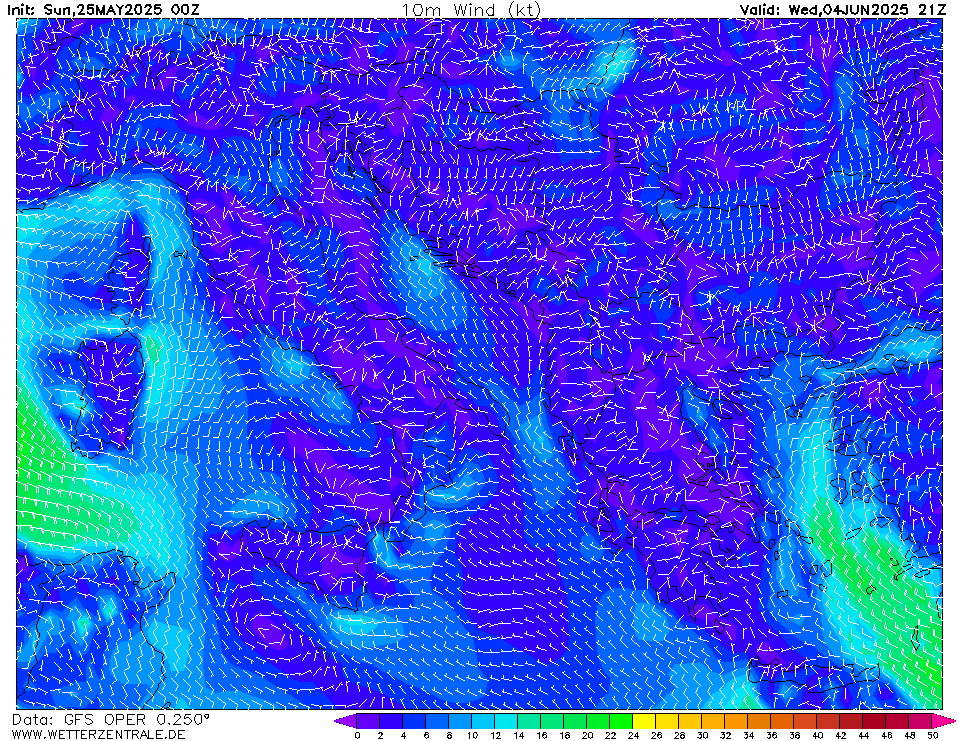Click the blue 4–6 kt legend swatch
Viewport: 959px width, 741px height.
pos(414,721)
